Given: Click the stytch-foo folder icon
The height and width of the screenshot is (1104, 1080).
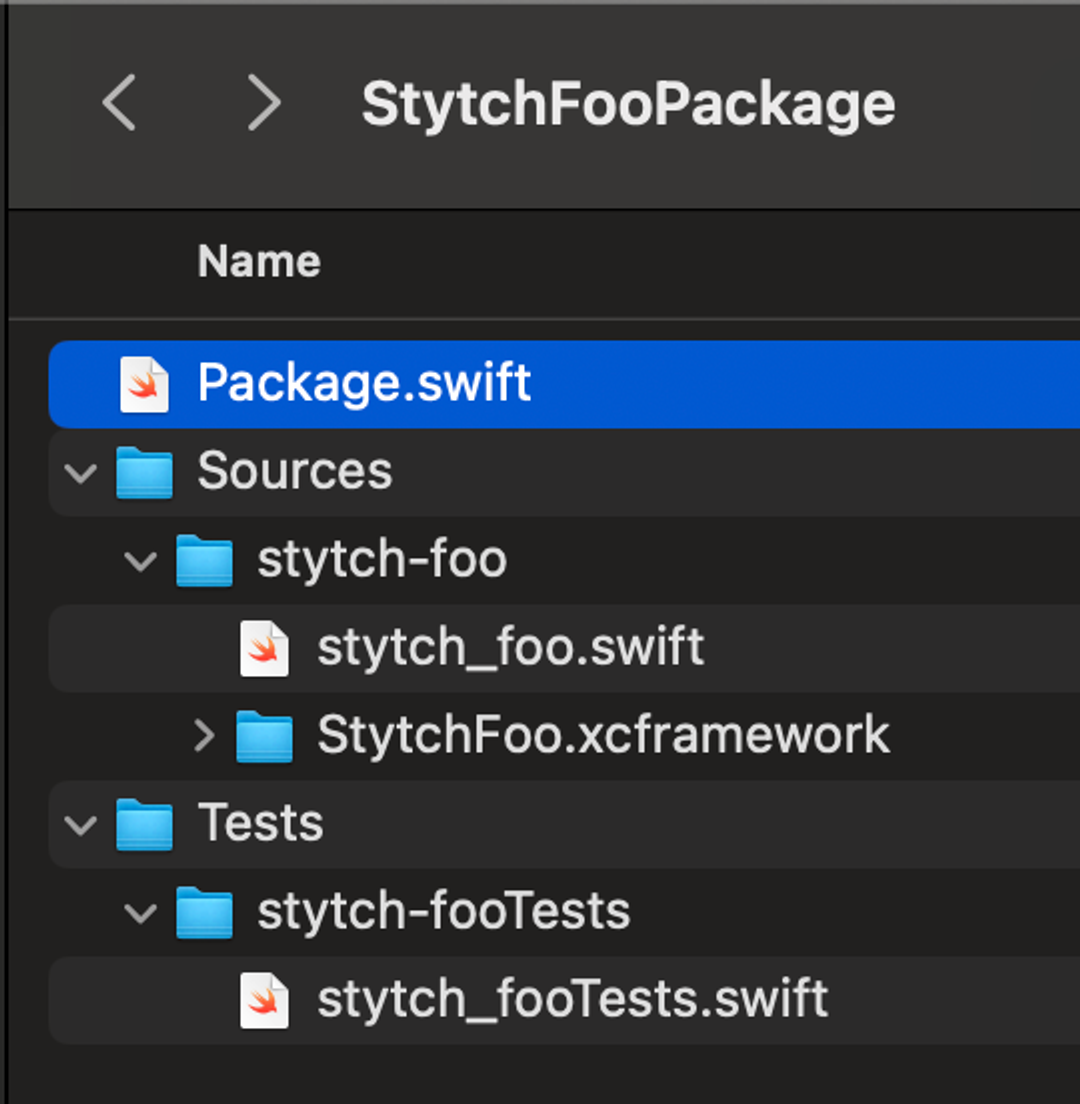Looking at the screenshot, I should (x=205, y=560).
